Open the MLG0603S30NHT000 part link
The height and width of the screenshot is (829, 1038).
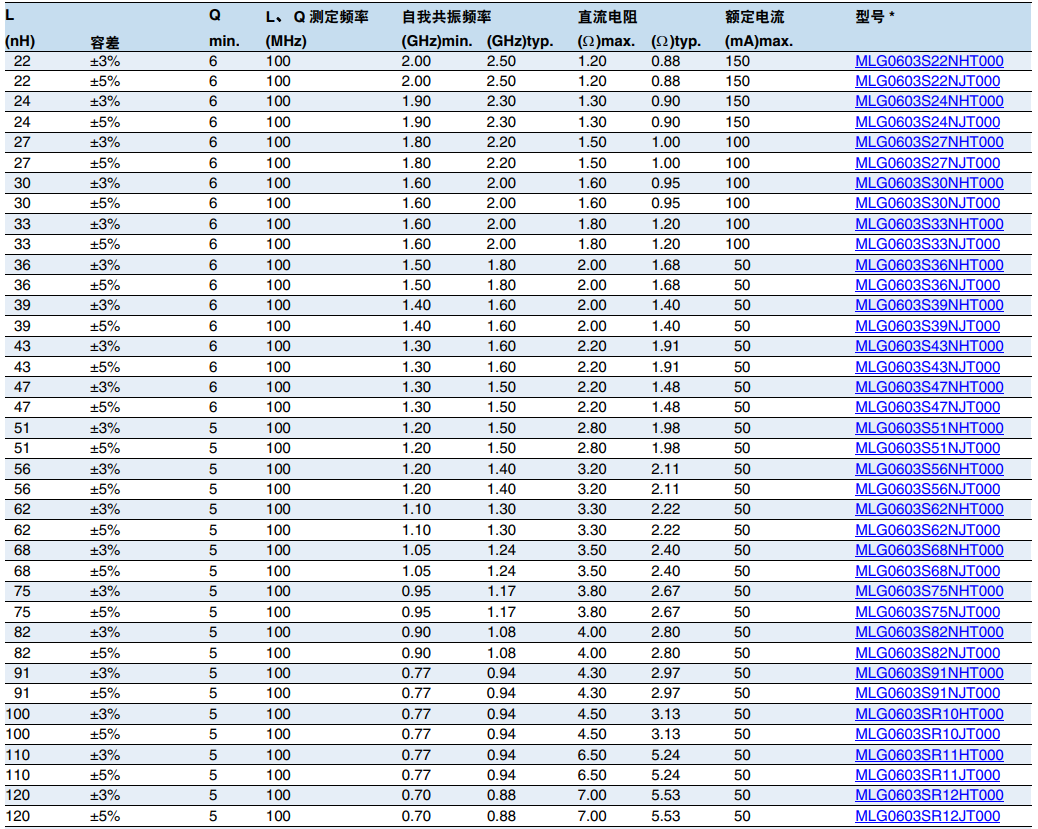pos(929,183)
